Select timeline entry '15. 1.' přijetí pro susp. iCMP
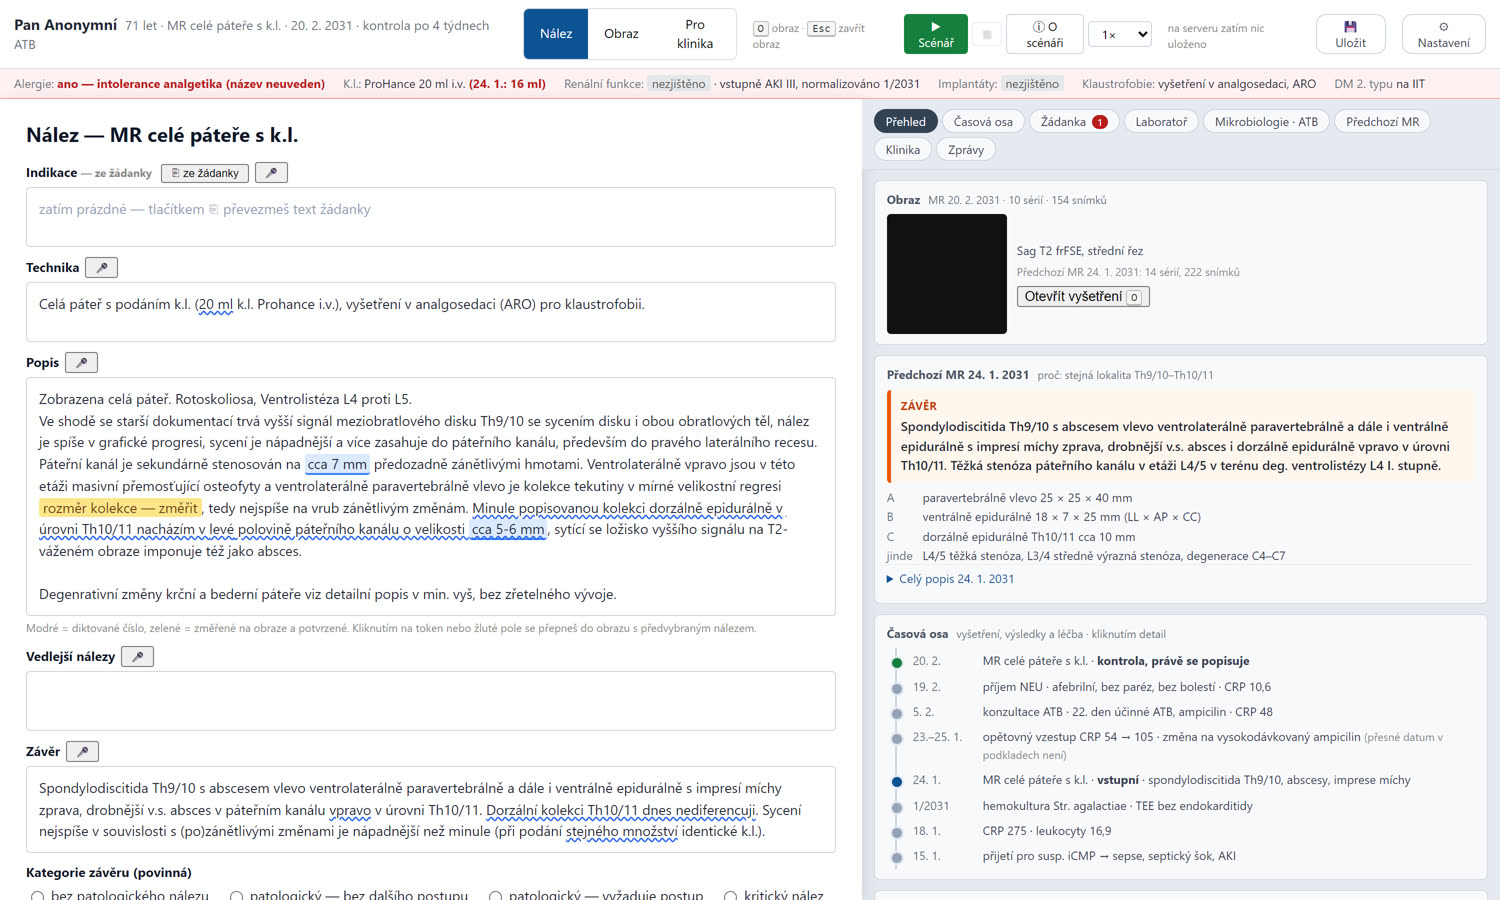The image size is (1500, 900). click(x=1180, y=856)
